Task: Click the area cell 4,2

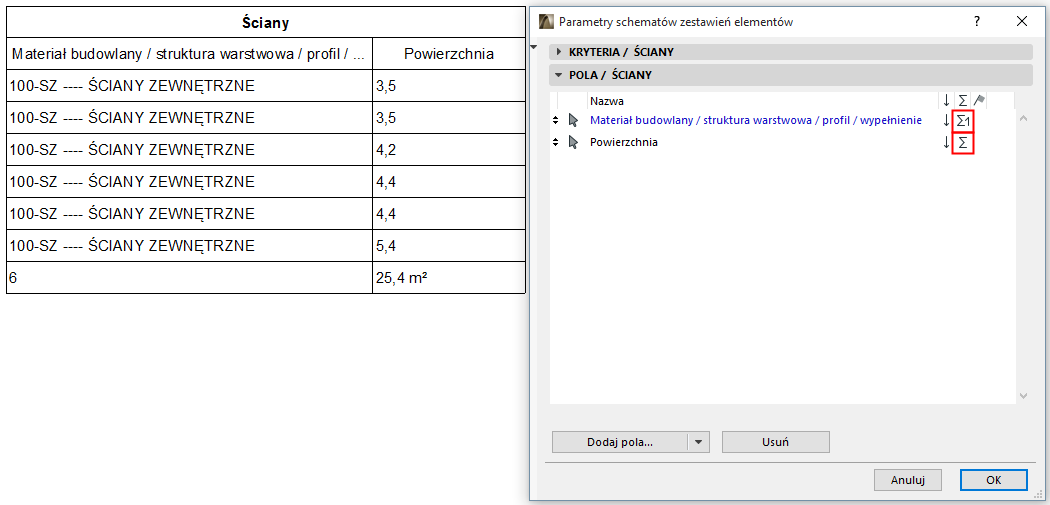Action: point(449,150)
